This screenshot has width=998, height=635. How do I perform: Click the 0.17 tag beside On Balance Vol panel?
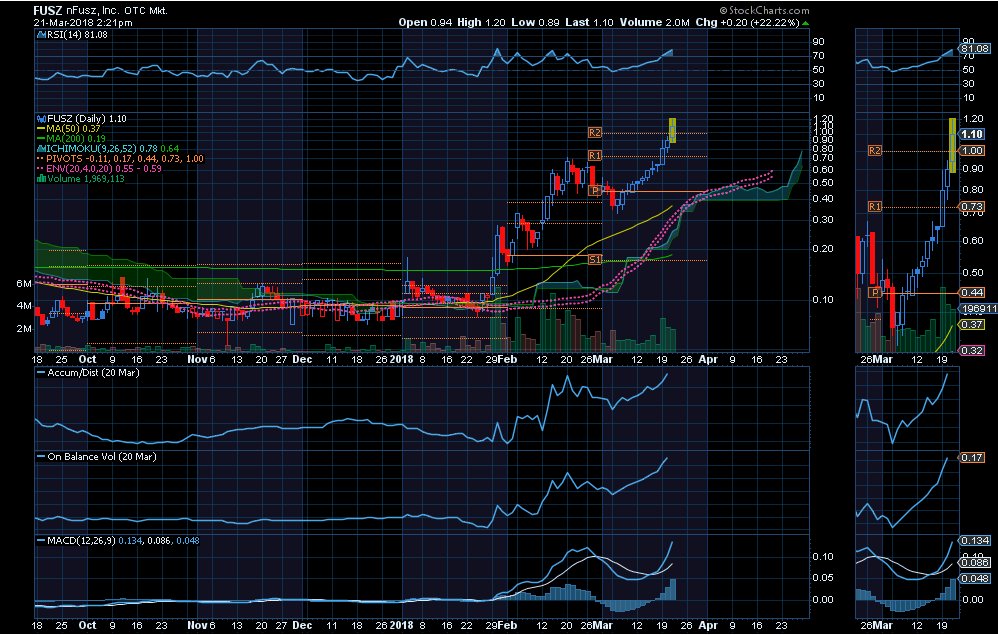pyautogui.click(x=973, y=457)
